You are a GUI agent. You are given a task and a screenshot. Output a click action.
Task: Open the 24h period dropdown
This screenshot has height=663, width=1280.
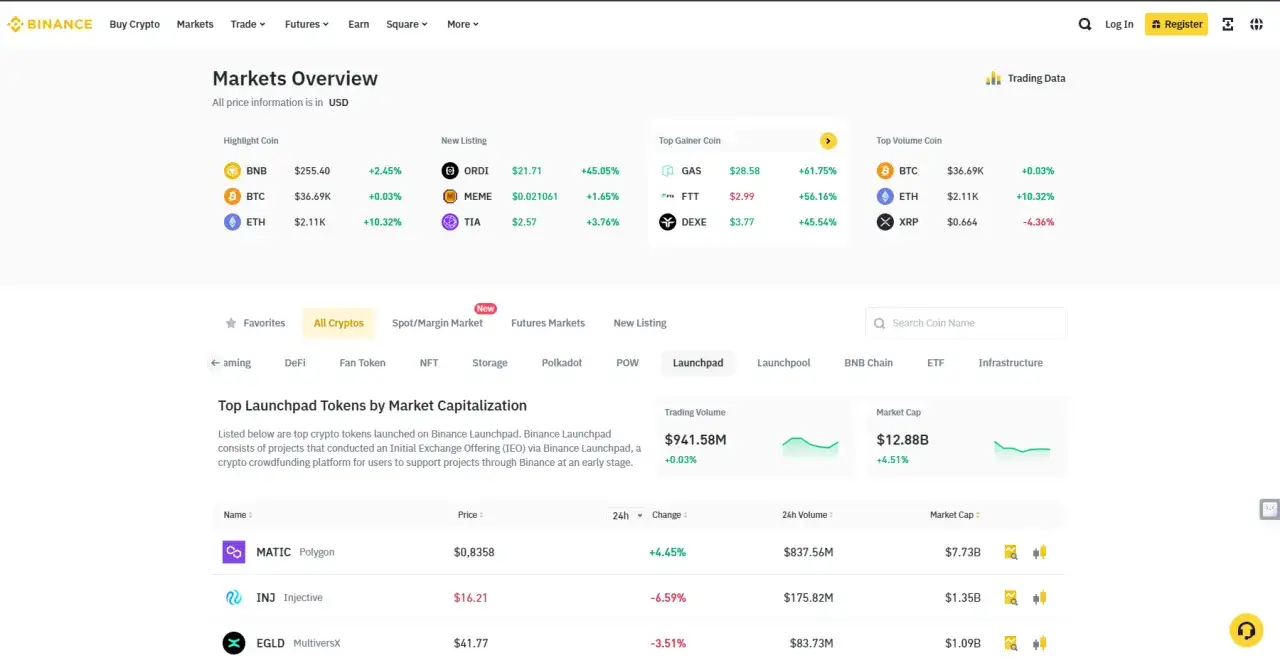coord(627,516)
